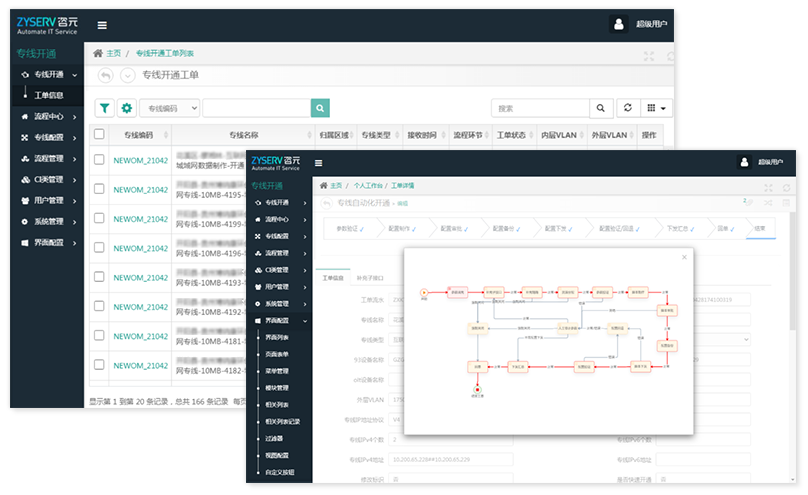This screenshot has width=808, height=495.
Task: Check the first NEWOM_21042 row checkbox
Action: [99, 160]
